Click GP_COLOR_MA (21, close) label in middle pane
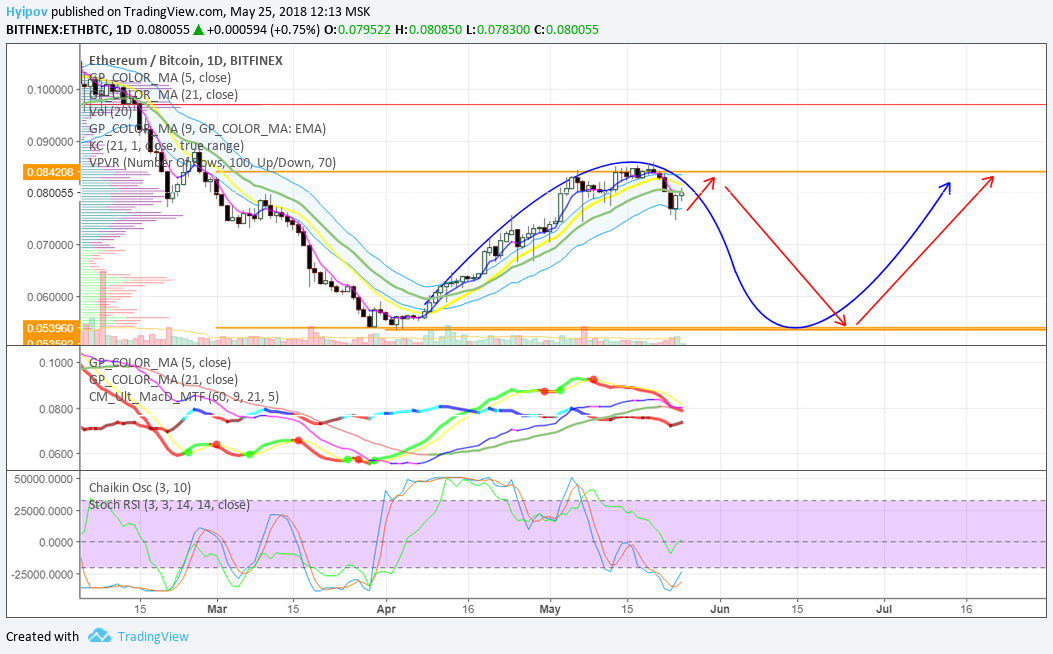This screenshot has width=1053, height=654. 163,379
